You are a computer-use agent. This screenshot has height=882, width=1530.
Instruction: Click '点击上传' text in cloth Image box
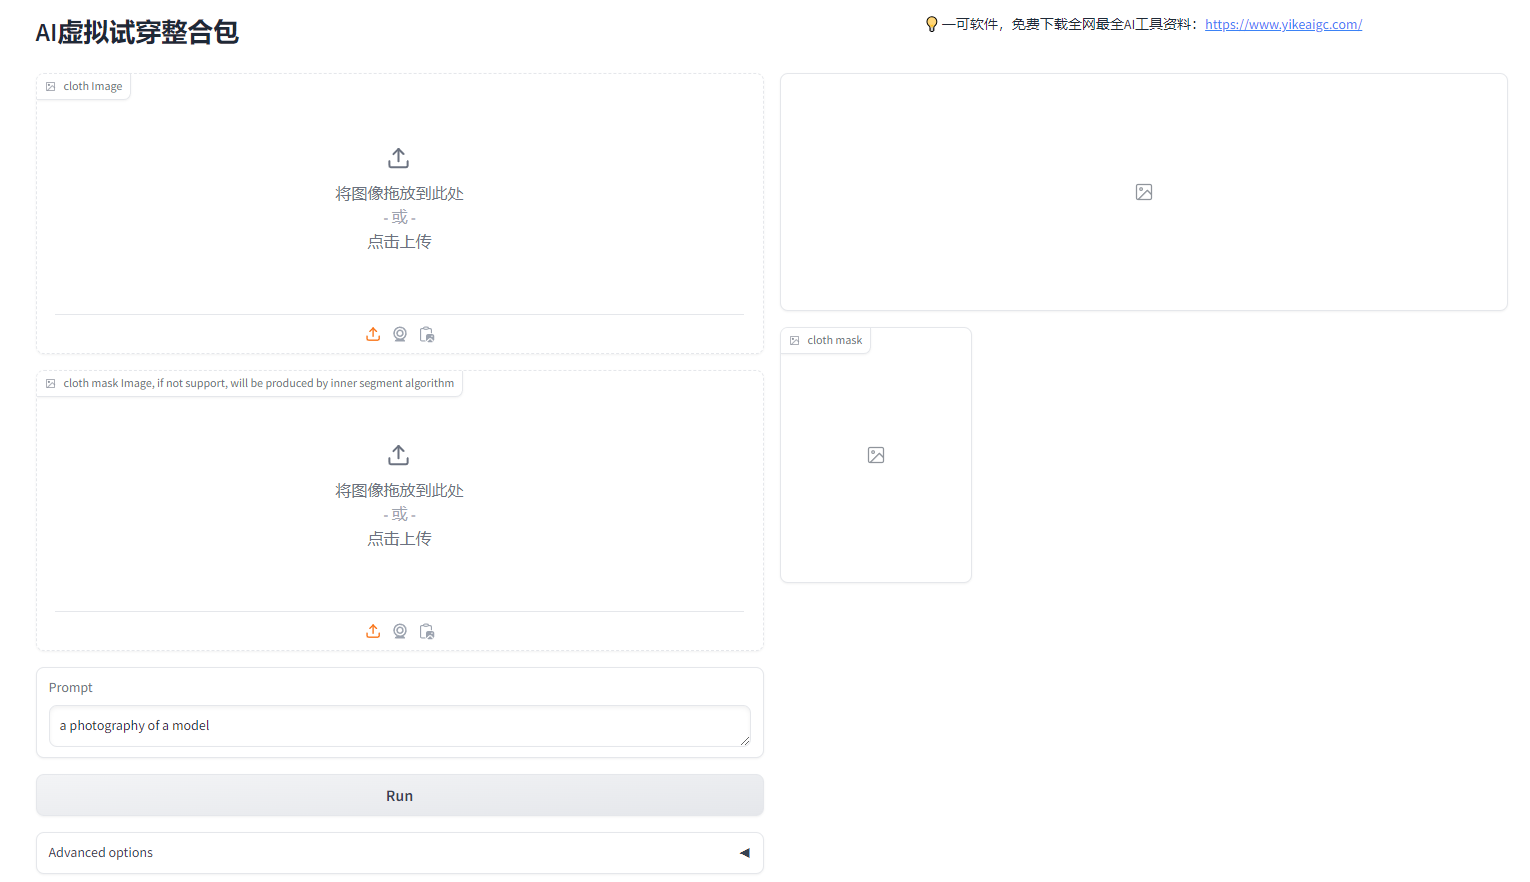coord(399,242)
